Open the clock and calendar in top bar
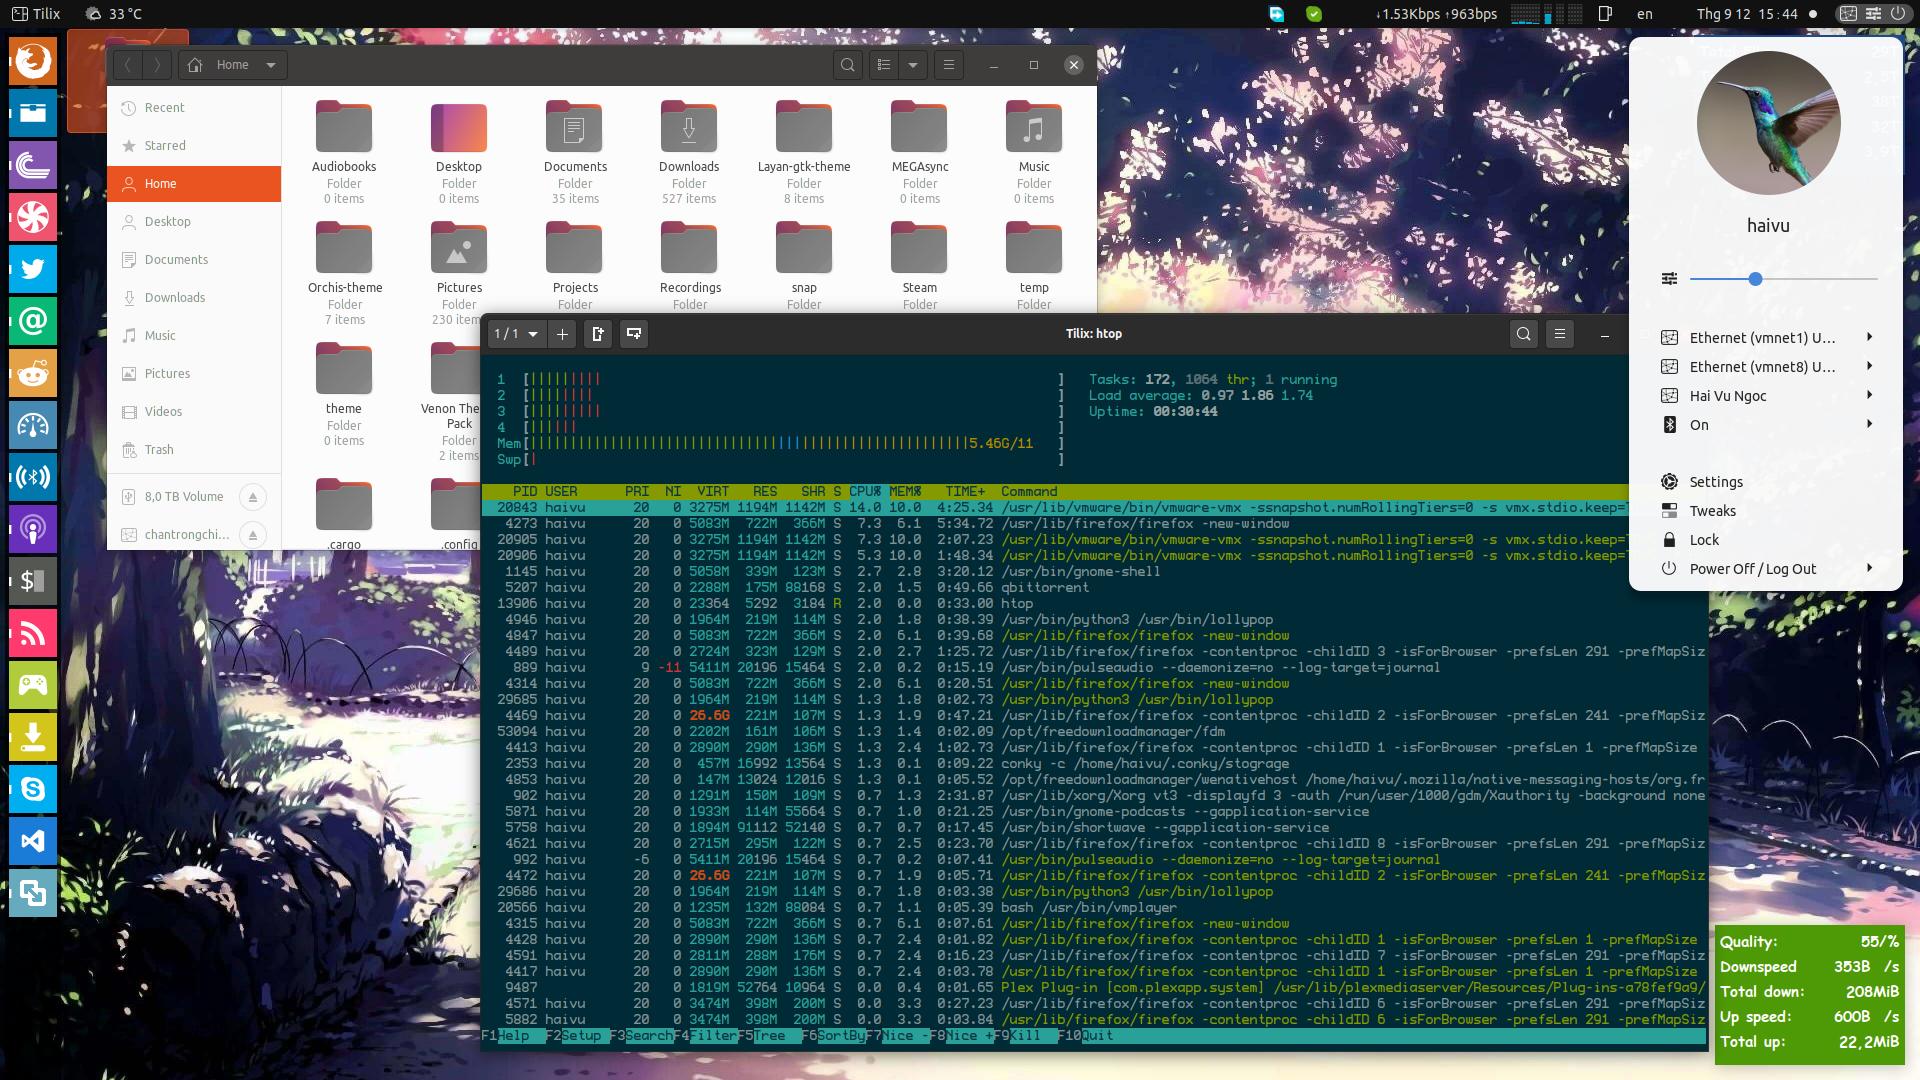 tap(1747, 14)
